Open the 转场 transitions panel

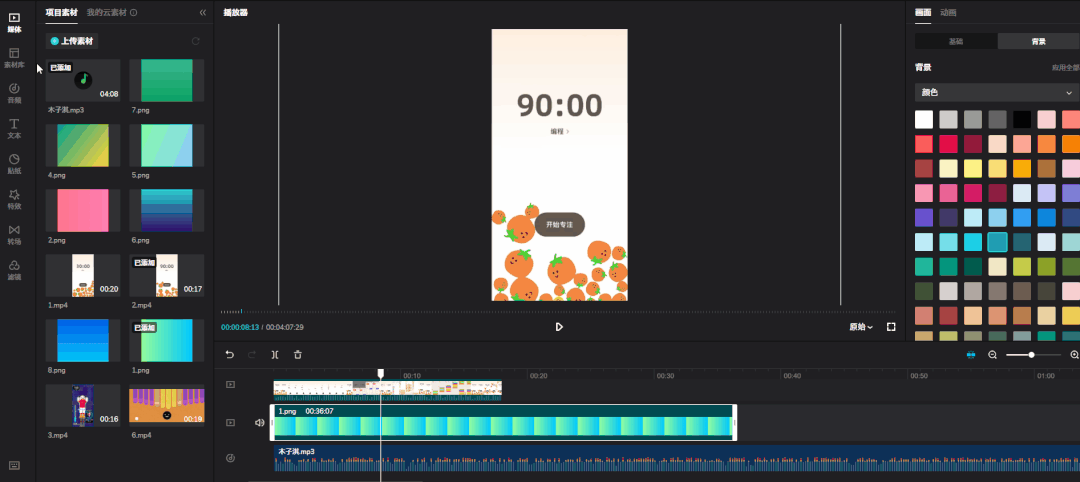pyautogui.click(x=14, y=233)
